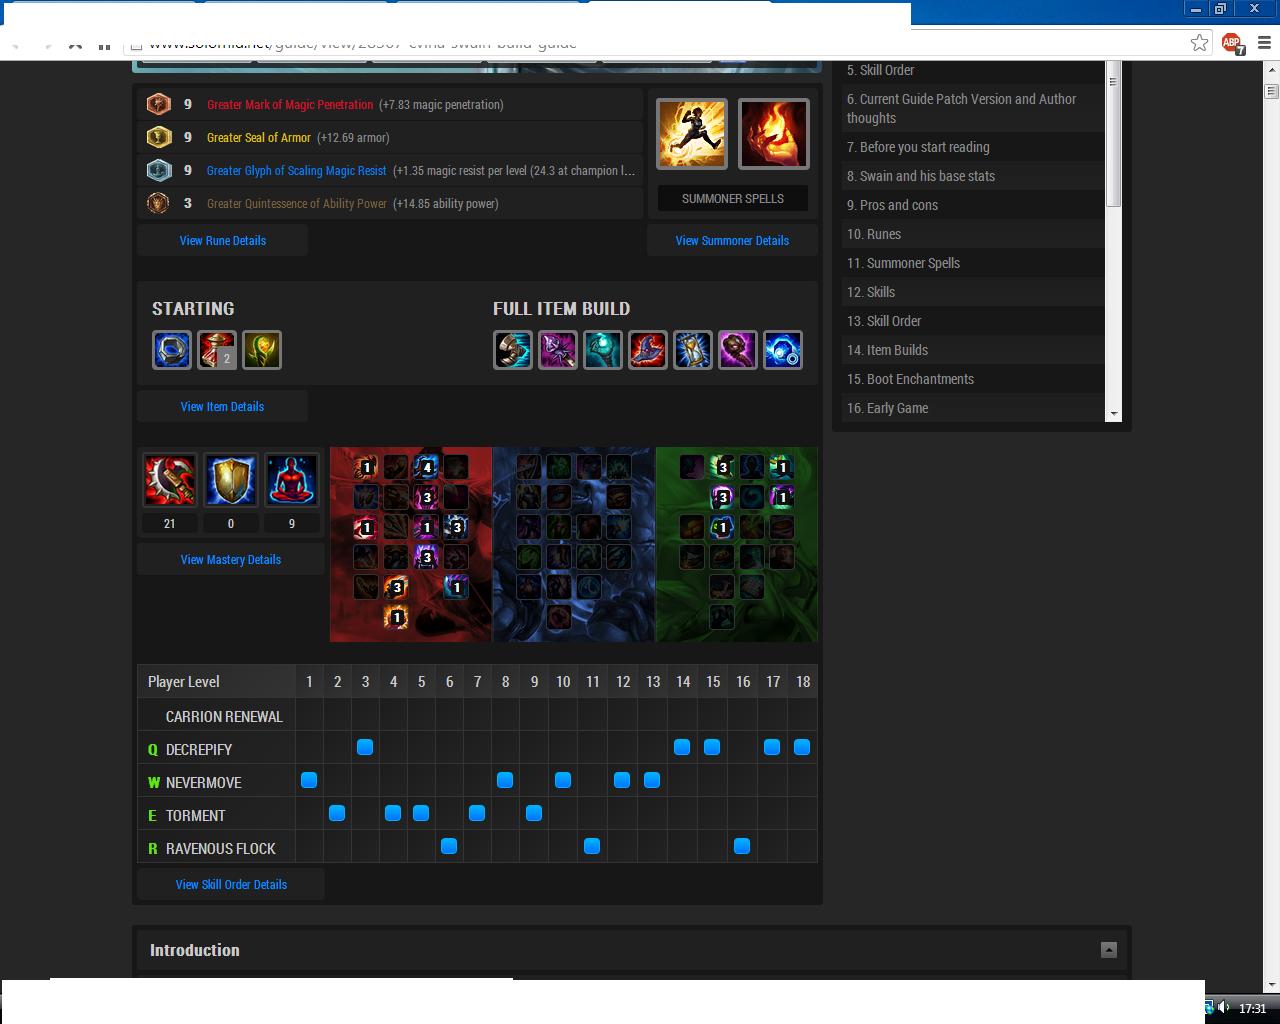Click the Greater Glyph of Scaling Magic Resist icon

[158, 170]
